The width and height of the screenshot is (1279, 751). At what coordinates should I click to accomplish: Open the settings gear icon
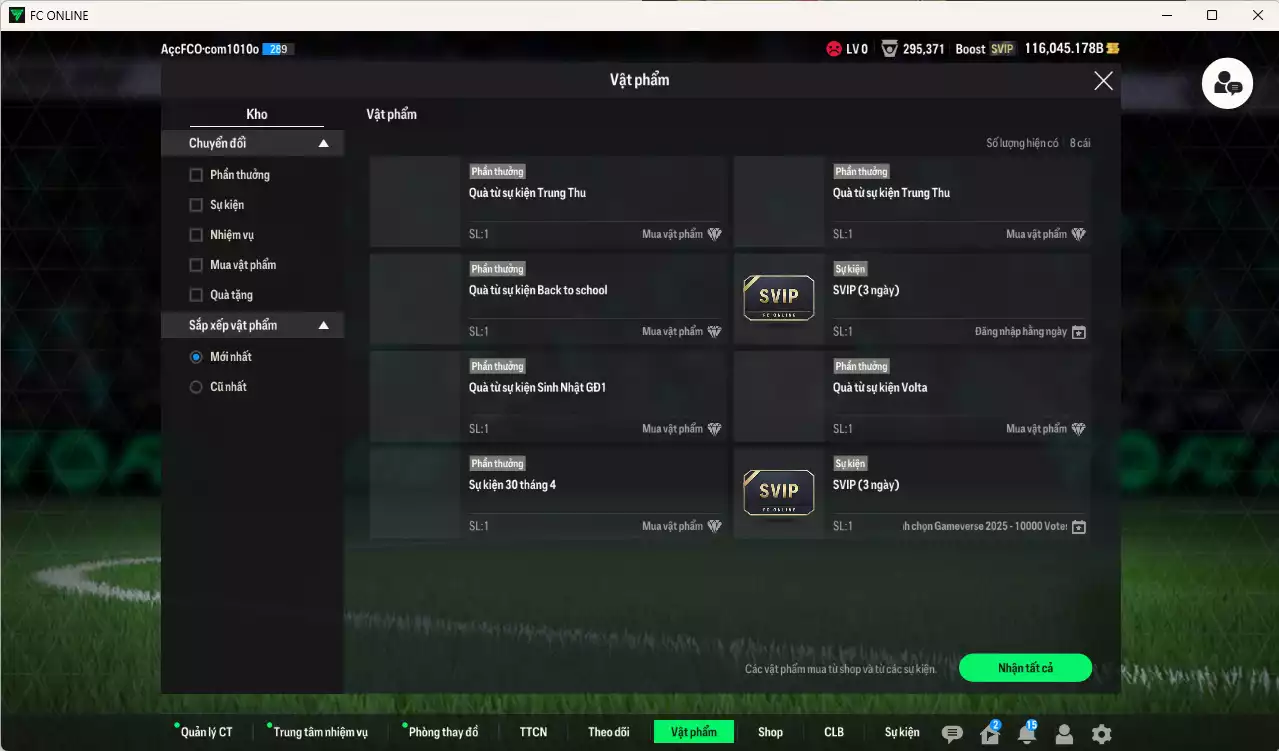point(1101,734)
